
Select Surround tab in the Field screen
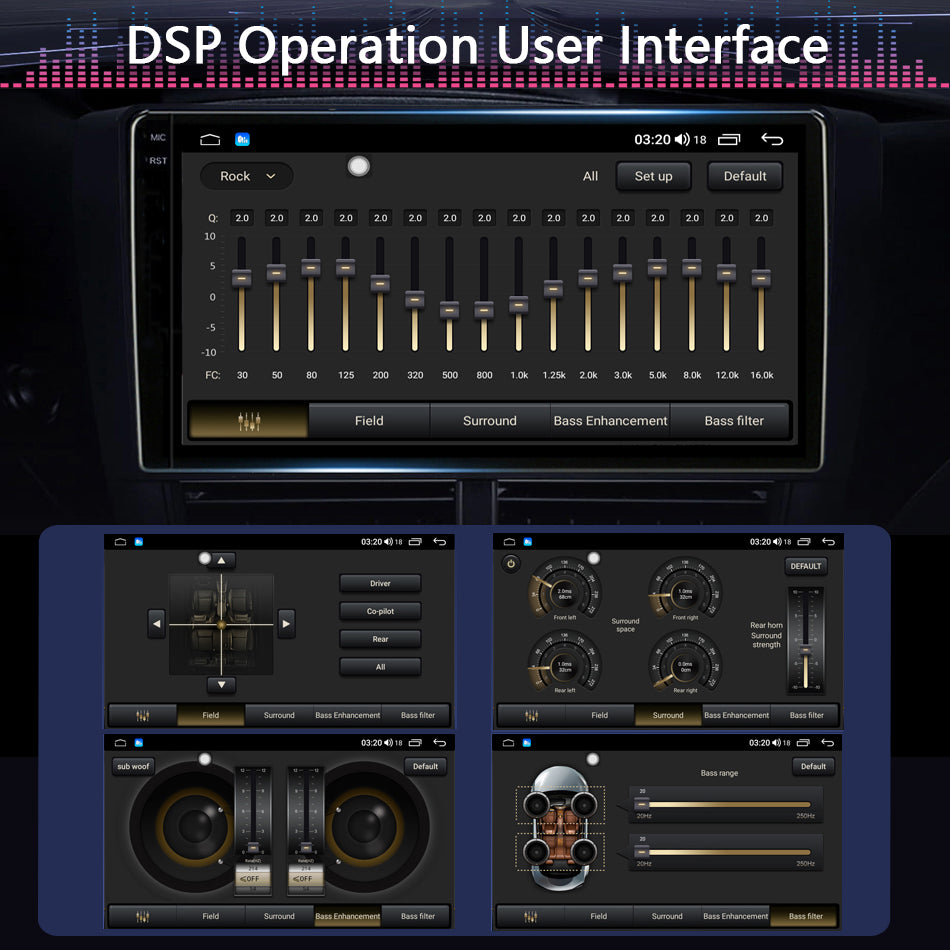[279, 716]
